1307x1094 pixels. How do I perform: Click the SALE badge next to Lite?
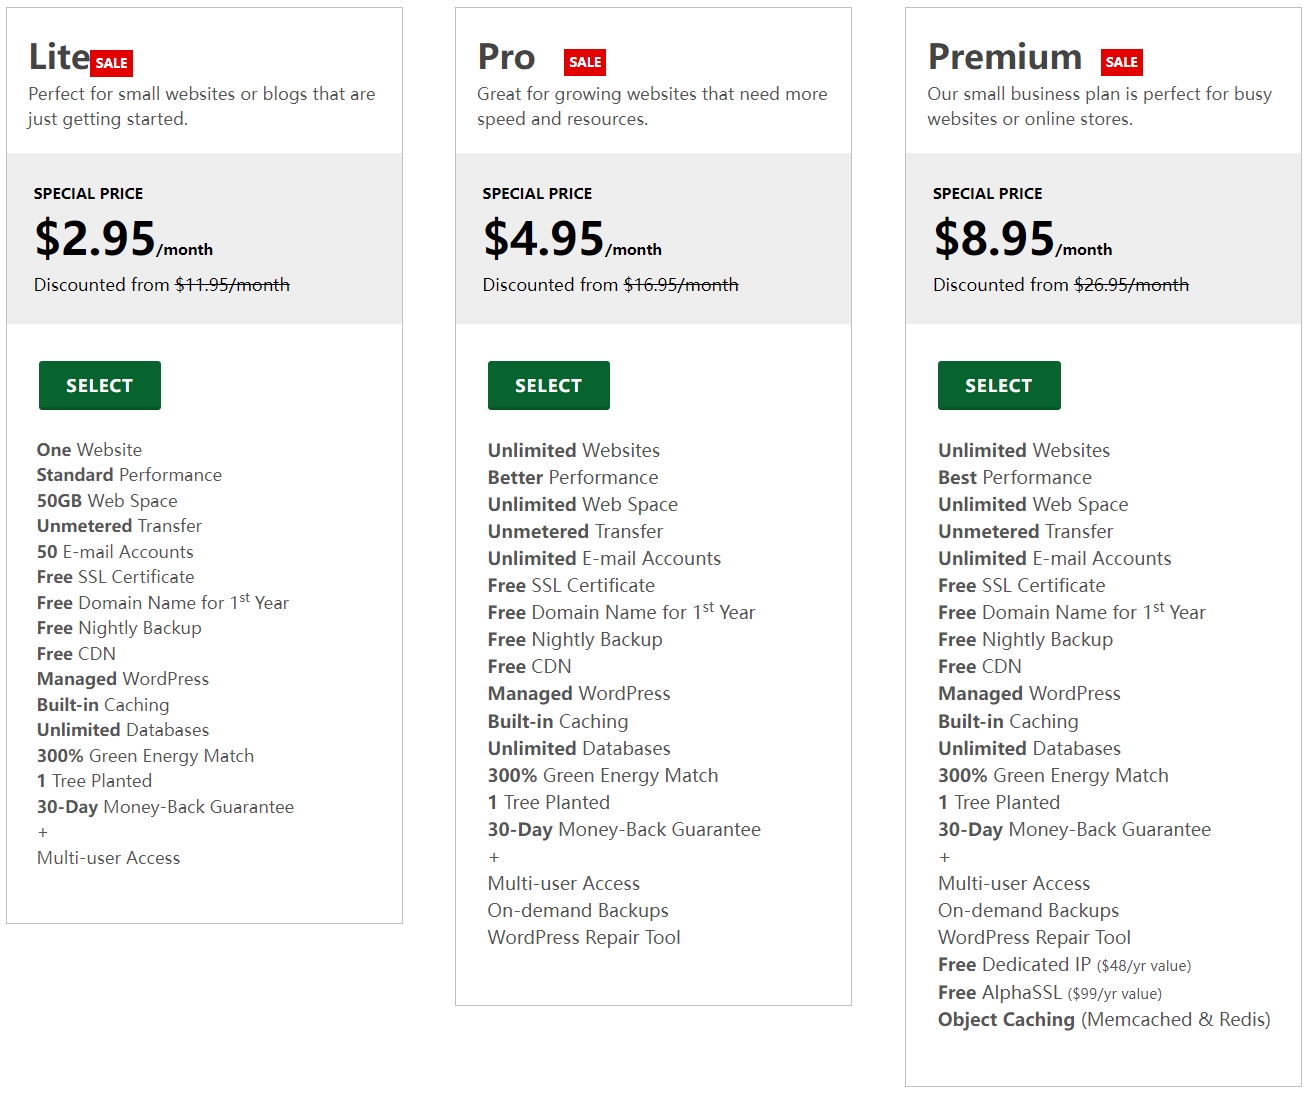(x=111, y=63)
